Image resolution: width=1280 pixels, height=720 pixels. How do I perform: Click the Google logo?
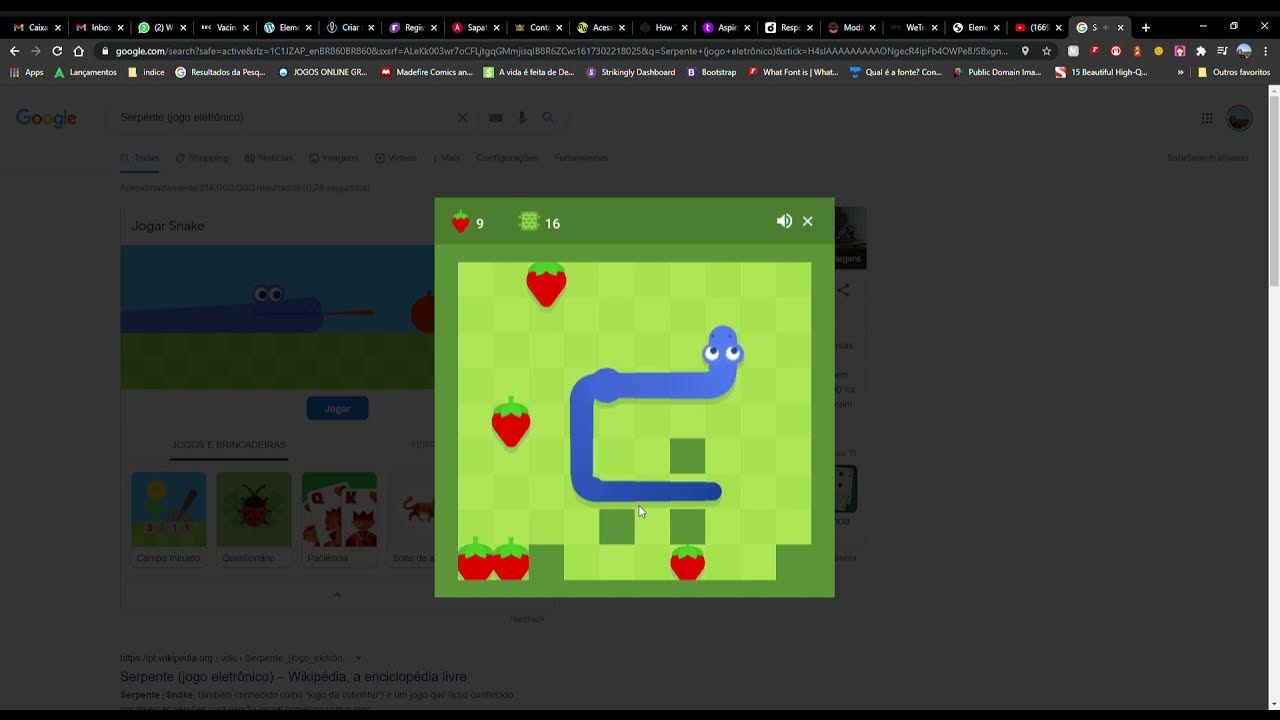click(46, 118)
